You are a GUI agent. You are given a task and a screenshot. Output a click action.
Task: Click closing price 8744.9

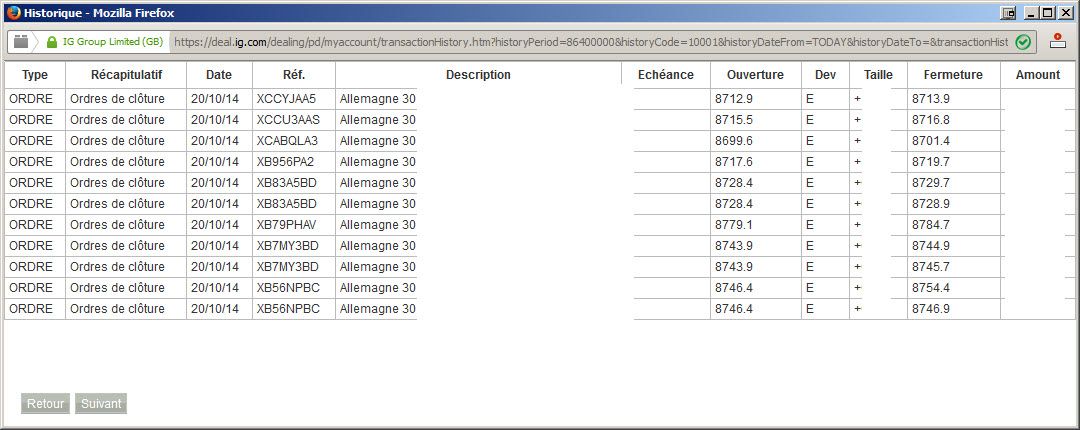click(931, 246)
